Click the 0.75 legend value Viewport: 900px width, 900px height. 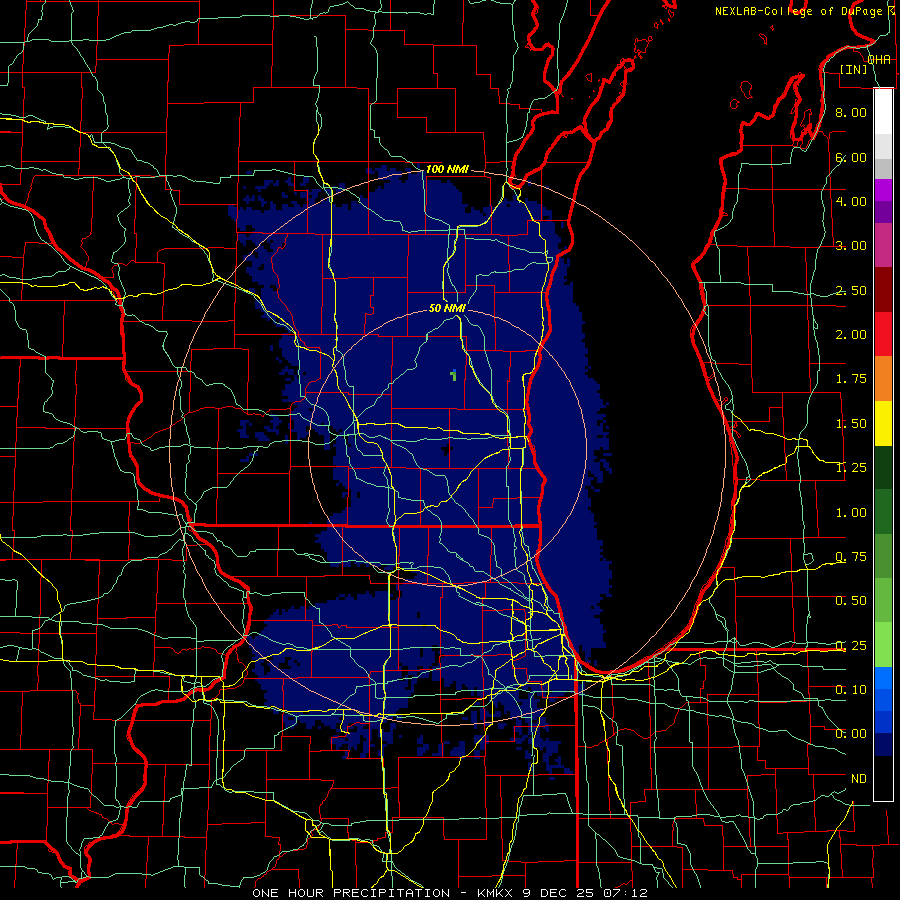851,557
